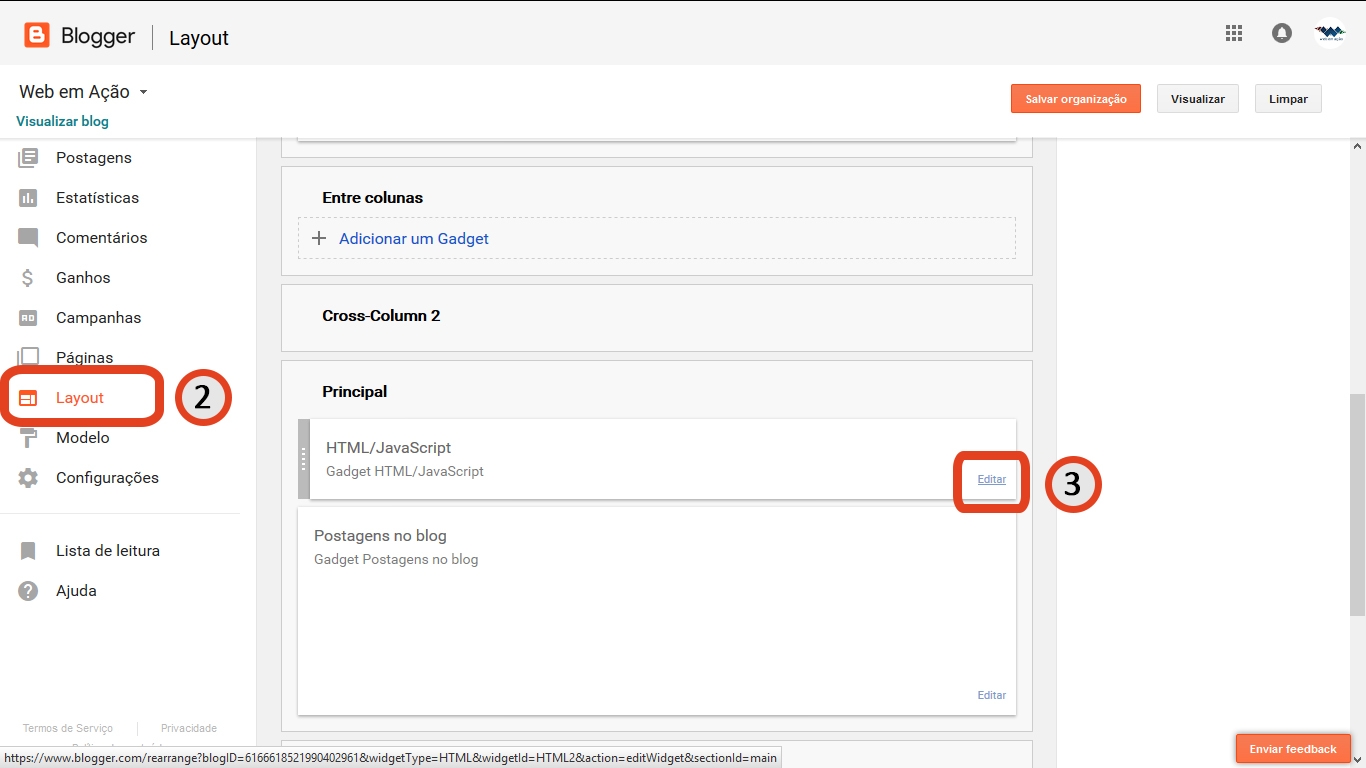The height and width of the screenshot is (768, 1366).
Task: Click the Ajuda question mark icon
Action: pyautogui.click(x=28, y=591)
